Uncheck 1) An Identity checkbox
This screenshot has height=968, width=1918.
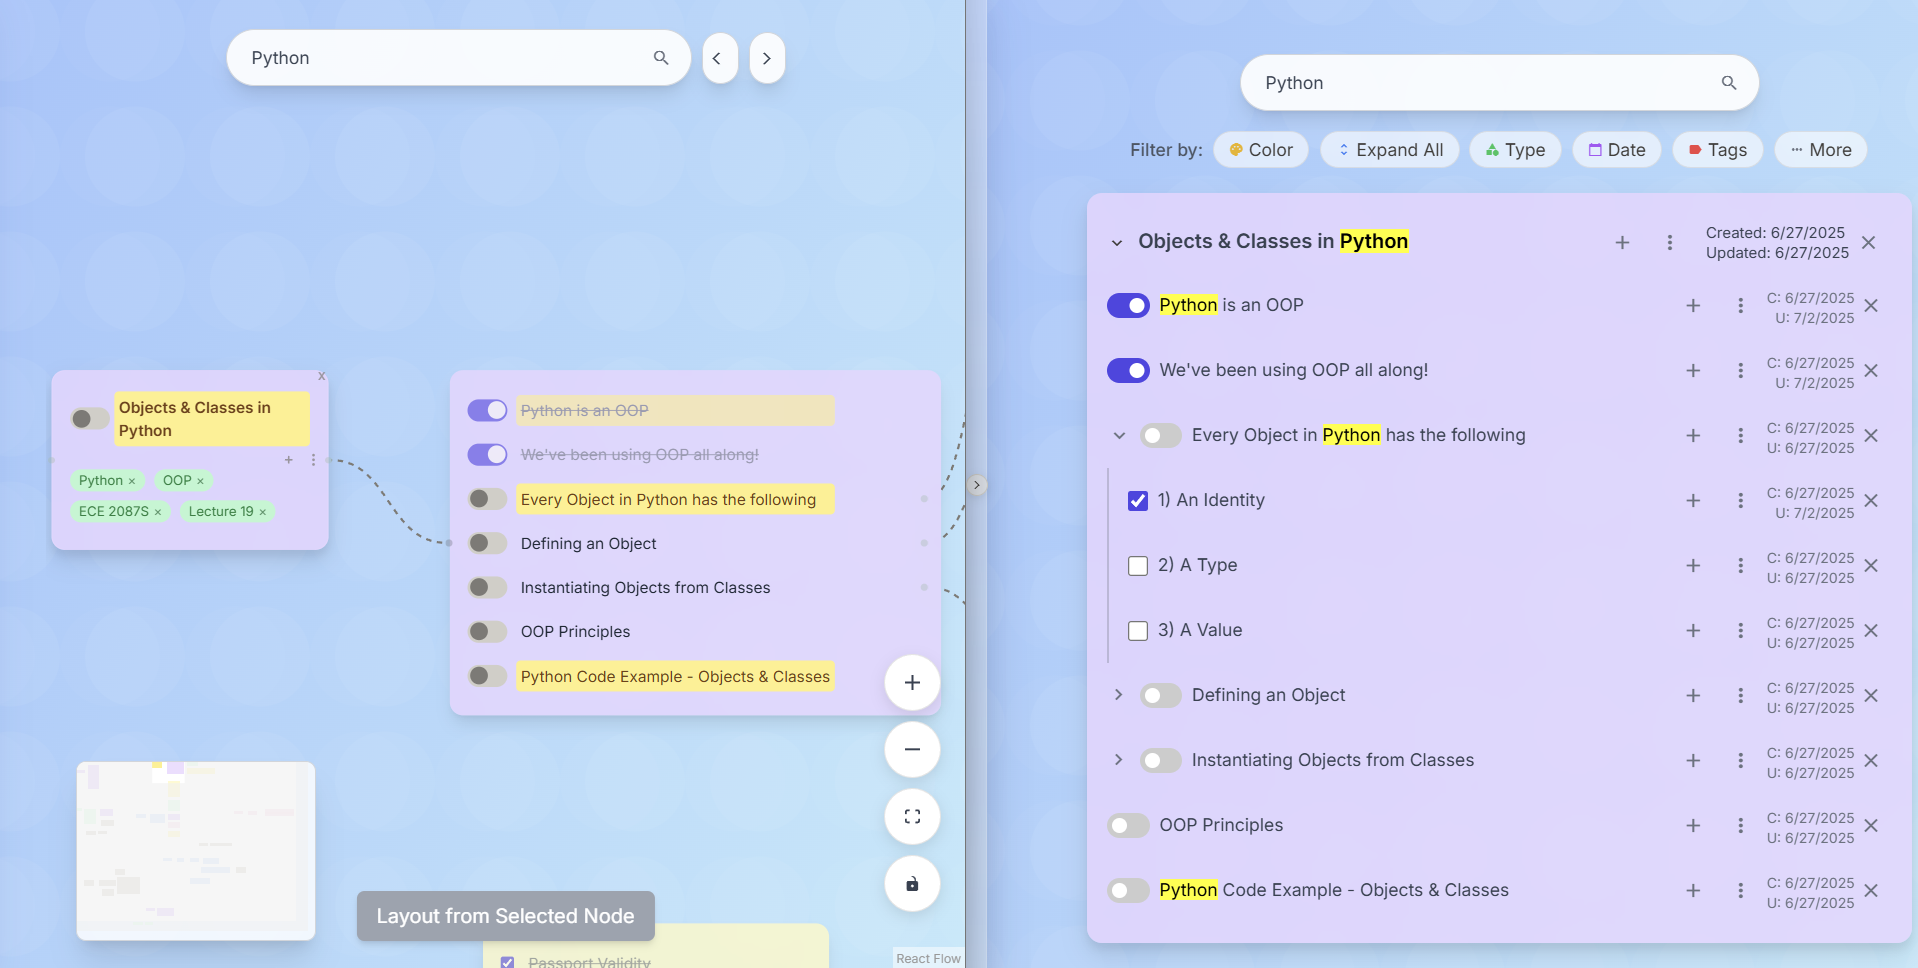1138,501
